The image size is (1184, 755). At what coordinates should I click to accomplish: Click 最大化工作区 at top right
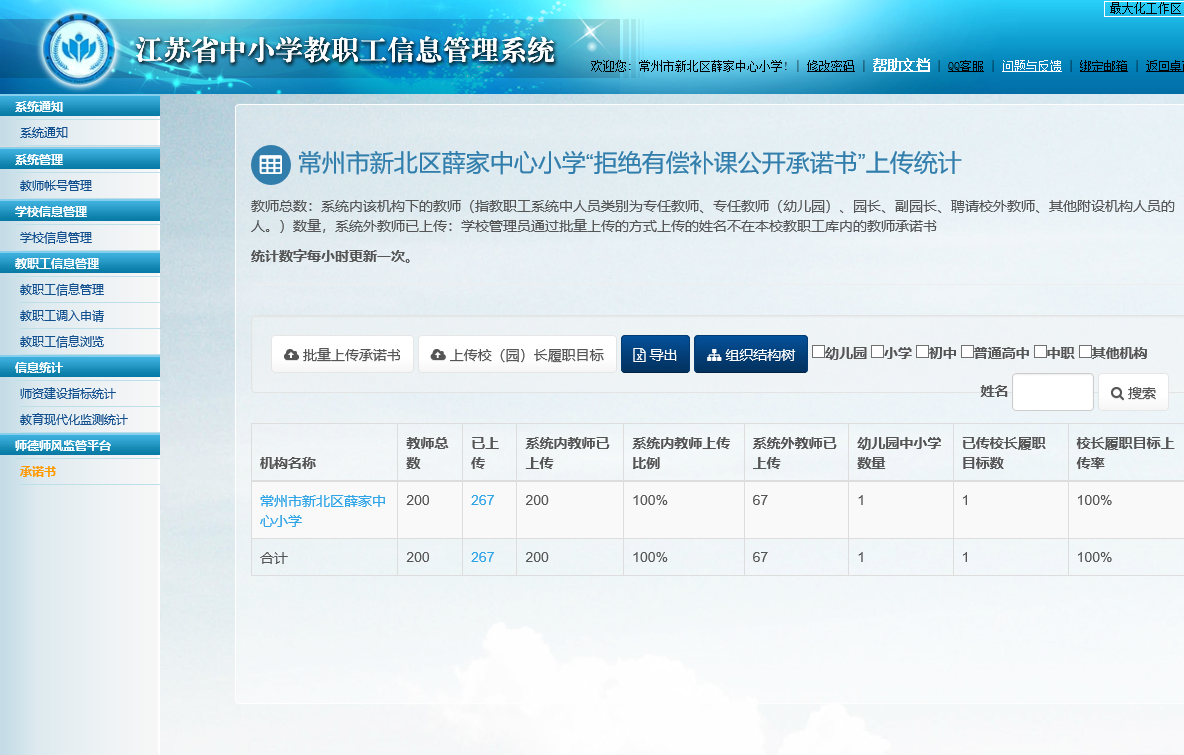click(x=1144, y=8)
